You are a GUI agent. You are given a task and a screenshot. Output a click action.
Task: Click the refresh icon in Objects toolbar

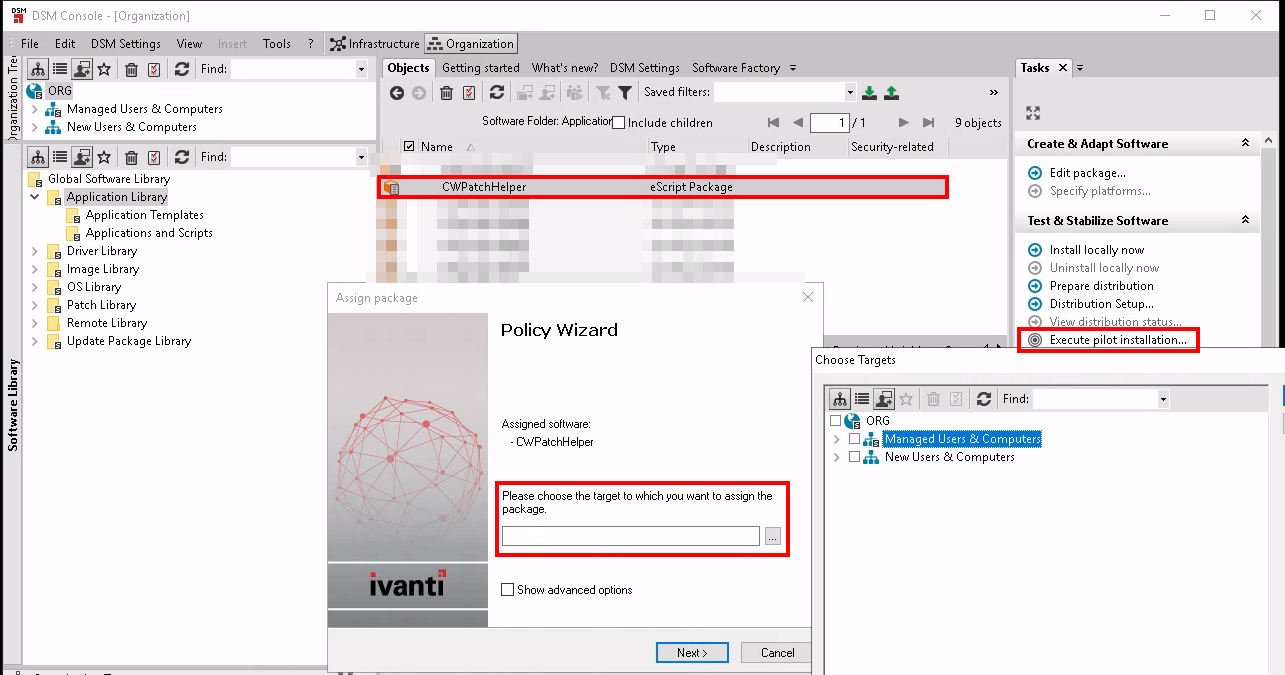(496, 93)
